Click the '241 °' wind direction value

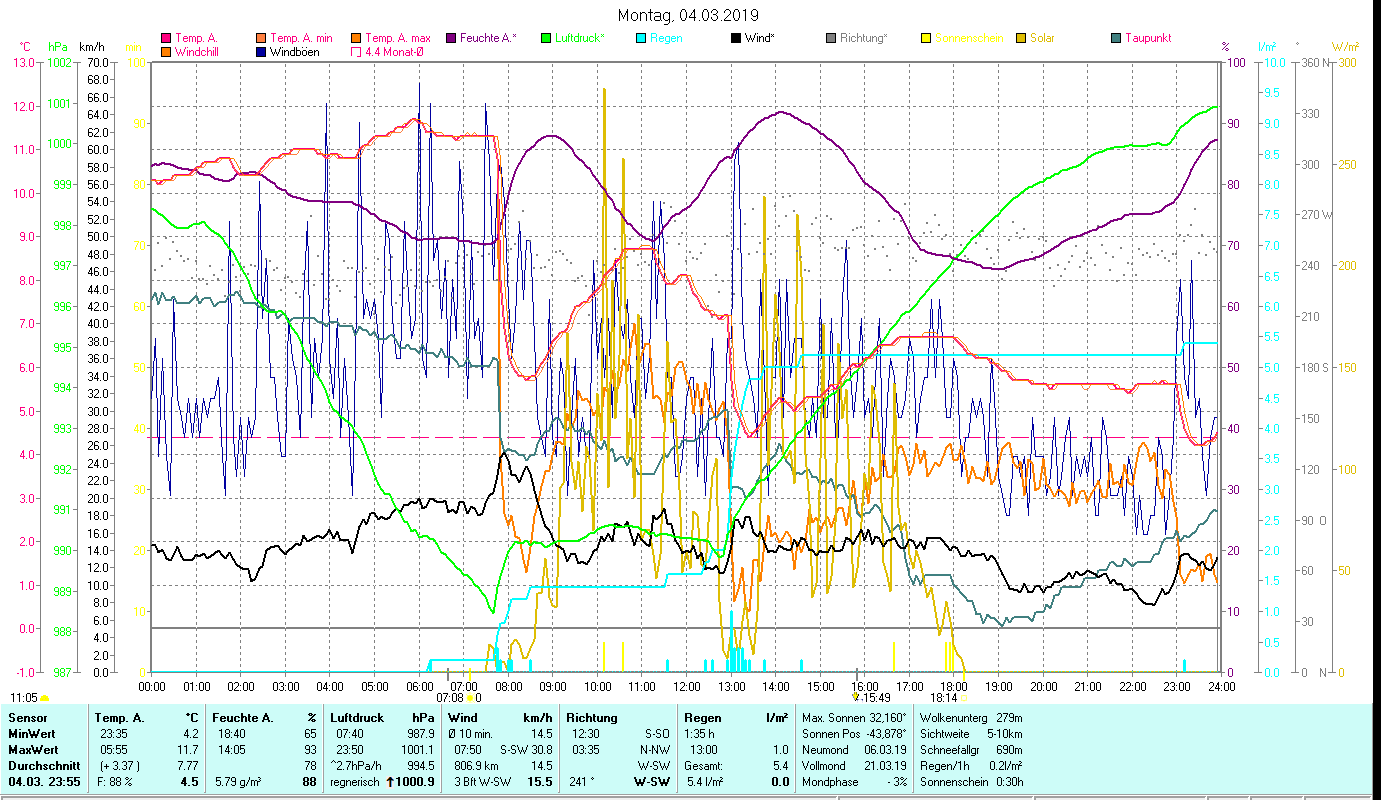click(581, 782)
